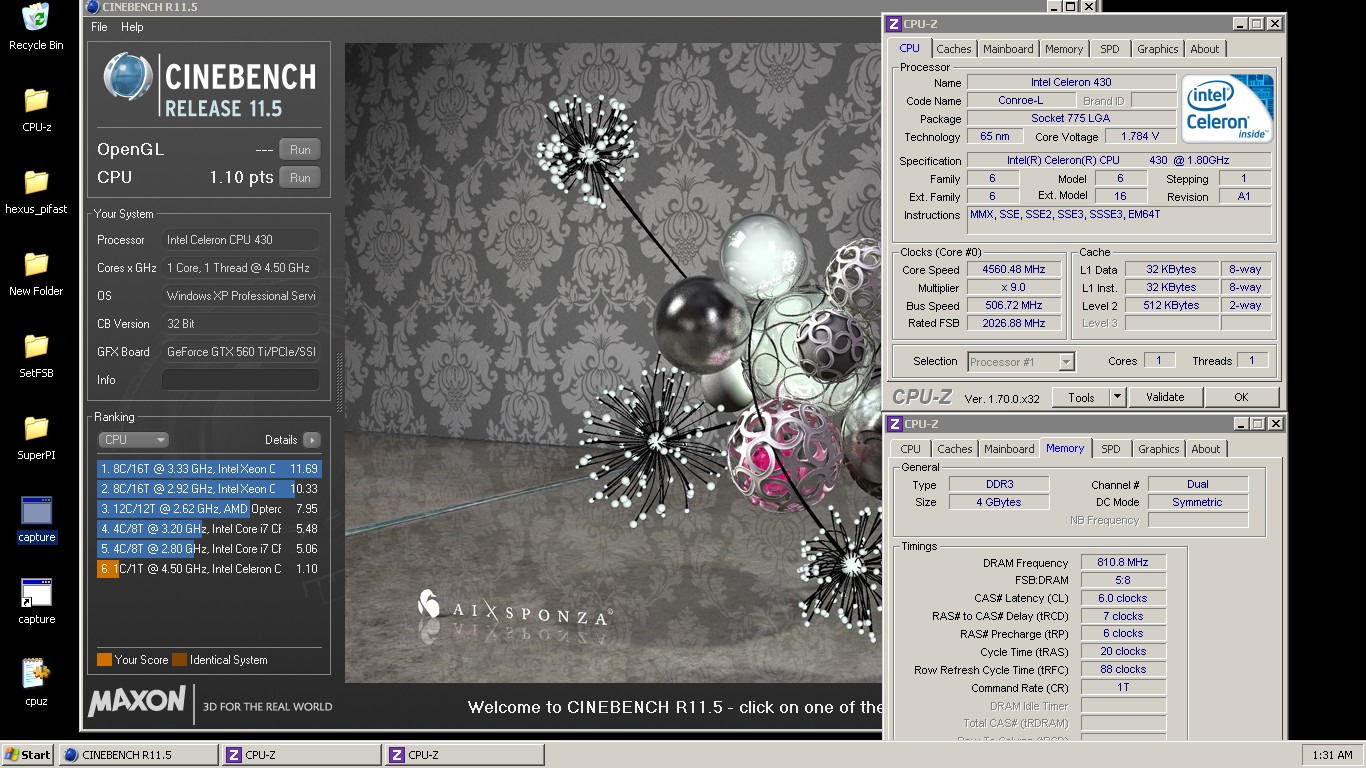Switch to SPD tab in lower CPU-Z
This screenshot has width=1366, height=768.
pos(1111,449)
